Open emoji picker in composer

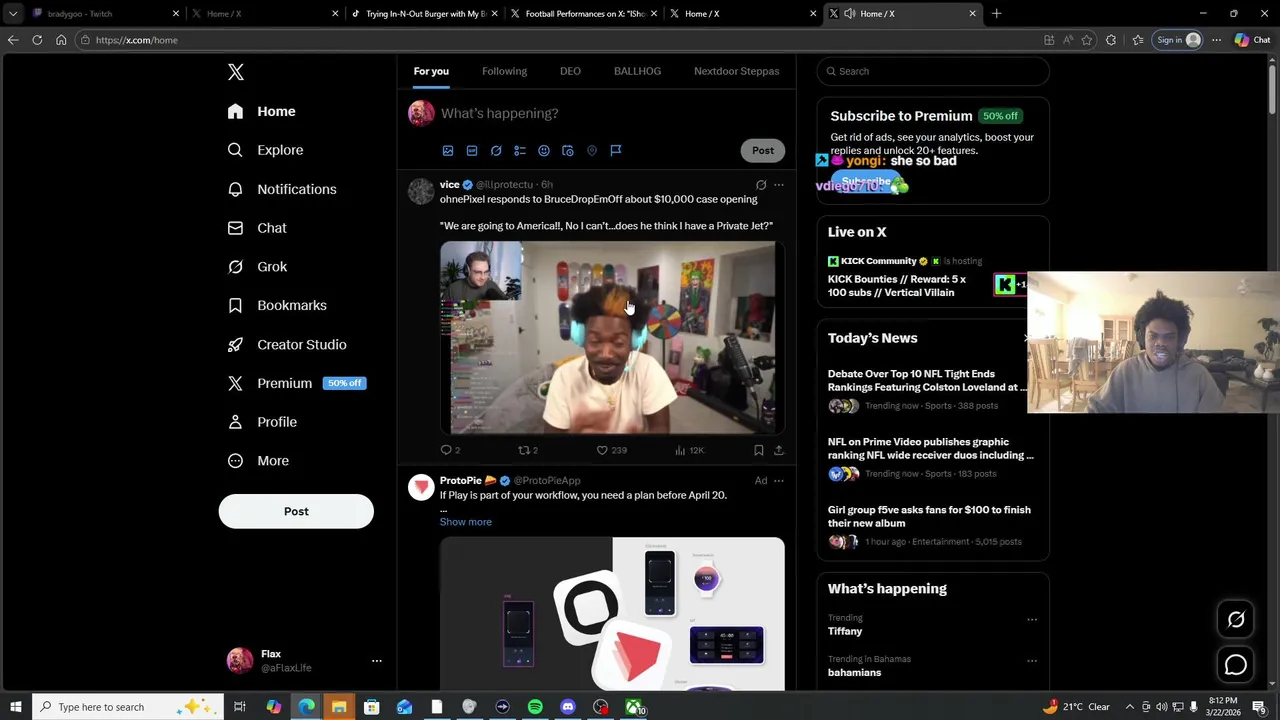(x=544, y=151)
